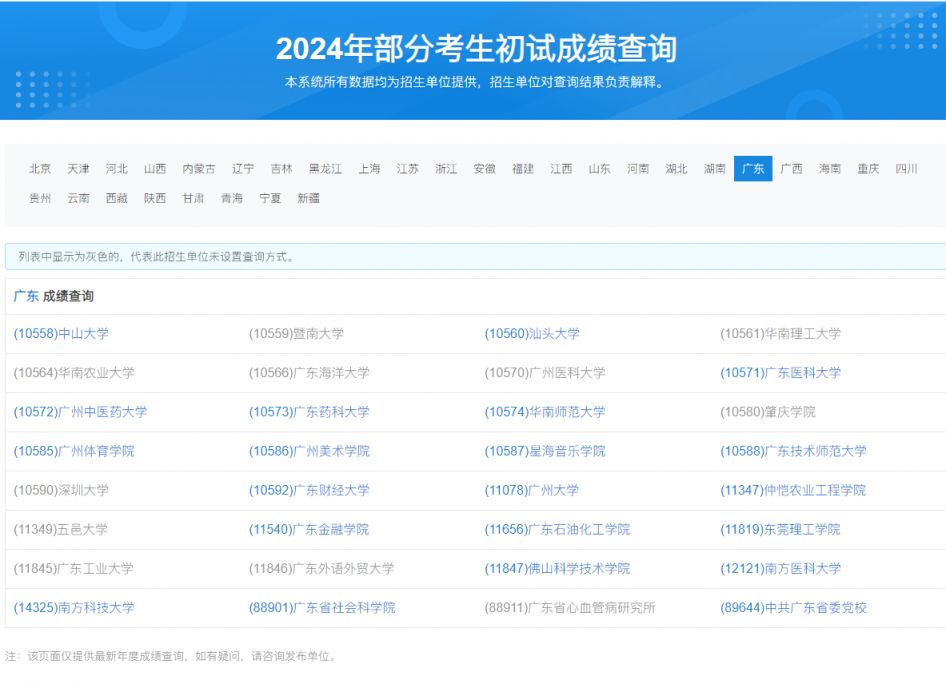Click the (11847)佛山科学技术学院 link

pos(557,569)
